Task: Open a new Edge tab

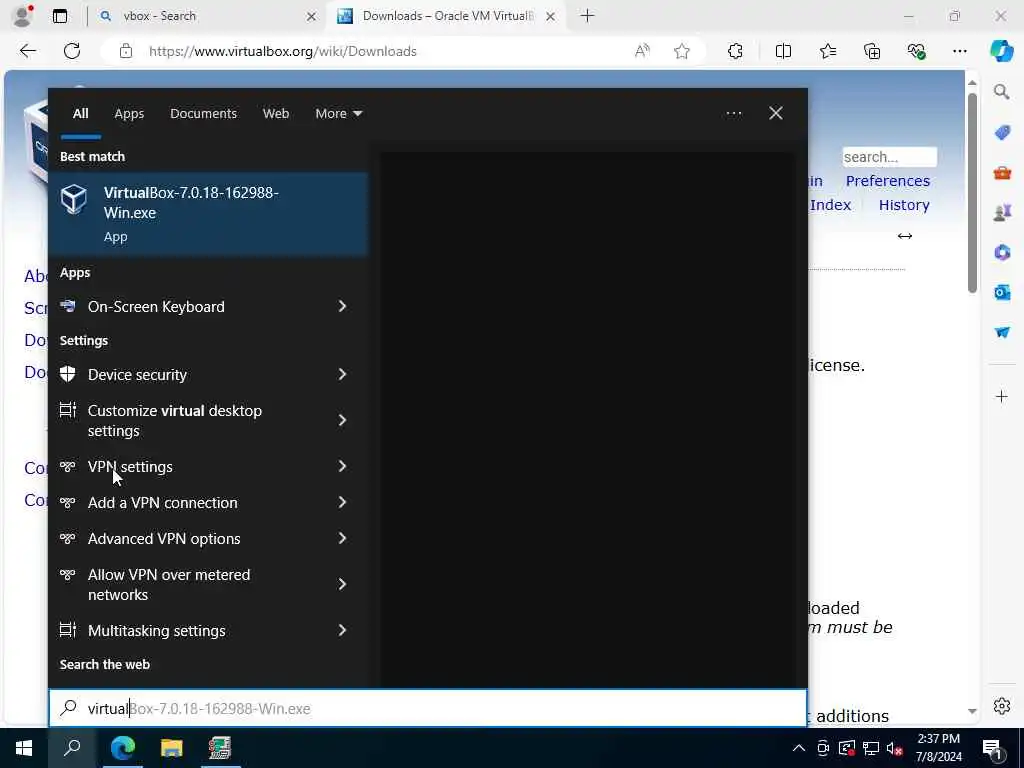Action: (588, 16)
